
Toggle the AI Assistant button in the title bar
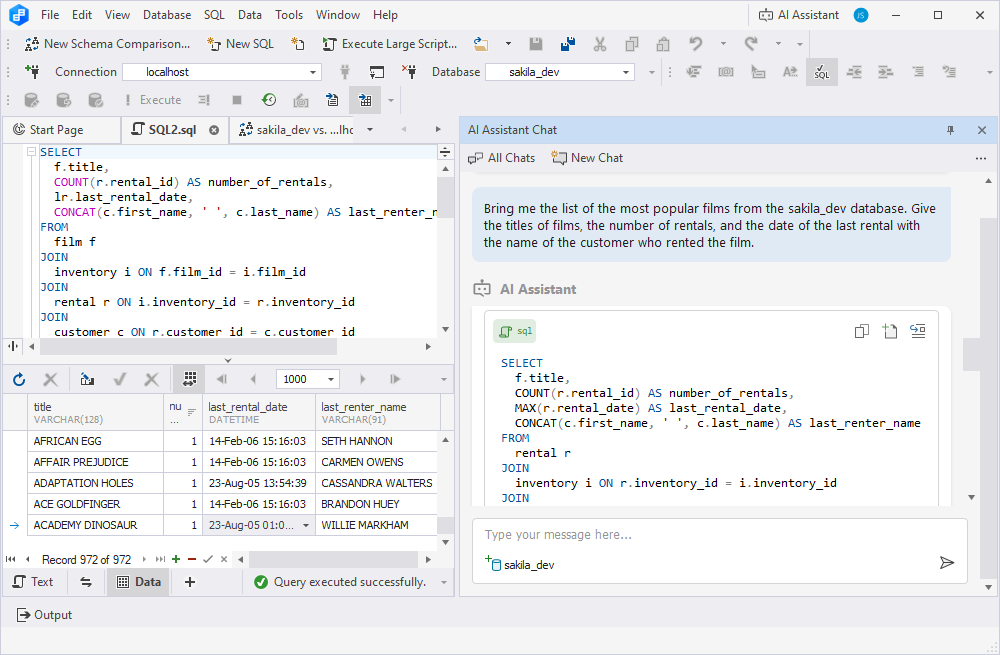click(798, 14)
